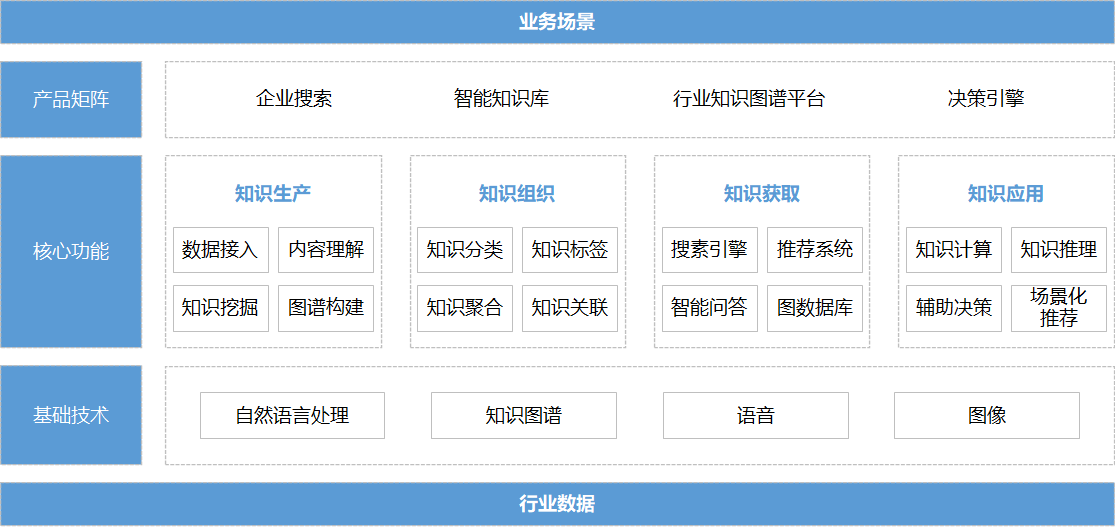Open 企业搜索 product
Screen dimensions: 1115x527
click(x=294, y=99)
